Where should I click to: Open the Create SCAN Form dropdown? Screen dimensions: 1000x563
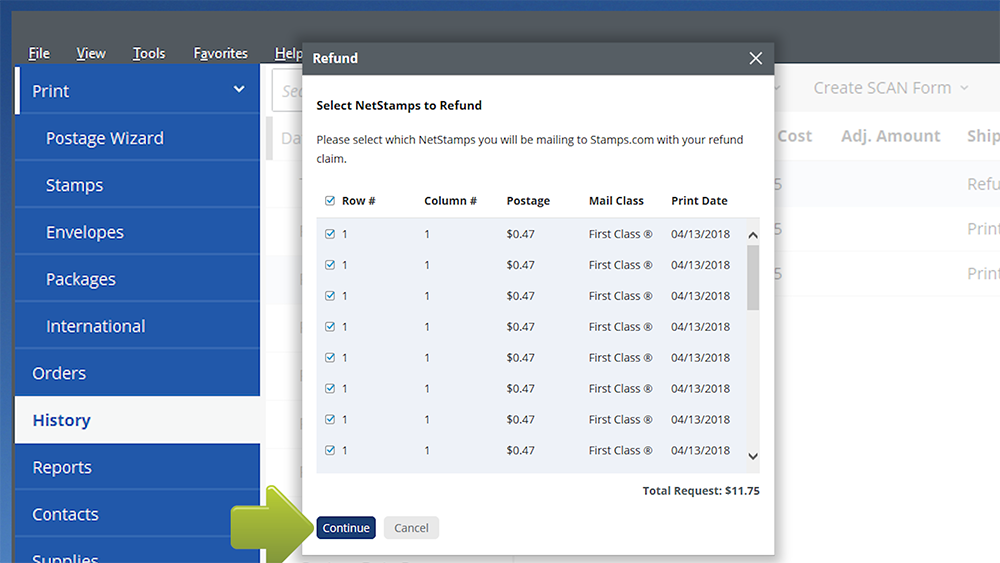[890, 88]
